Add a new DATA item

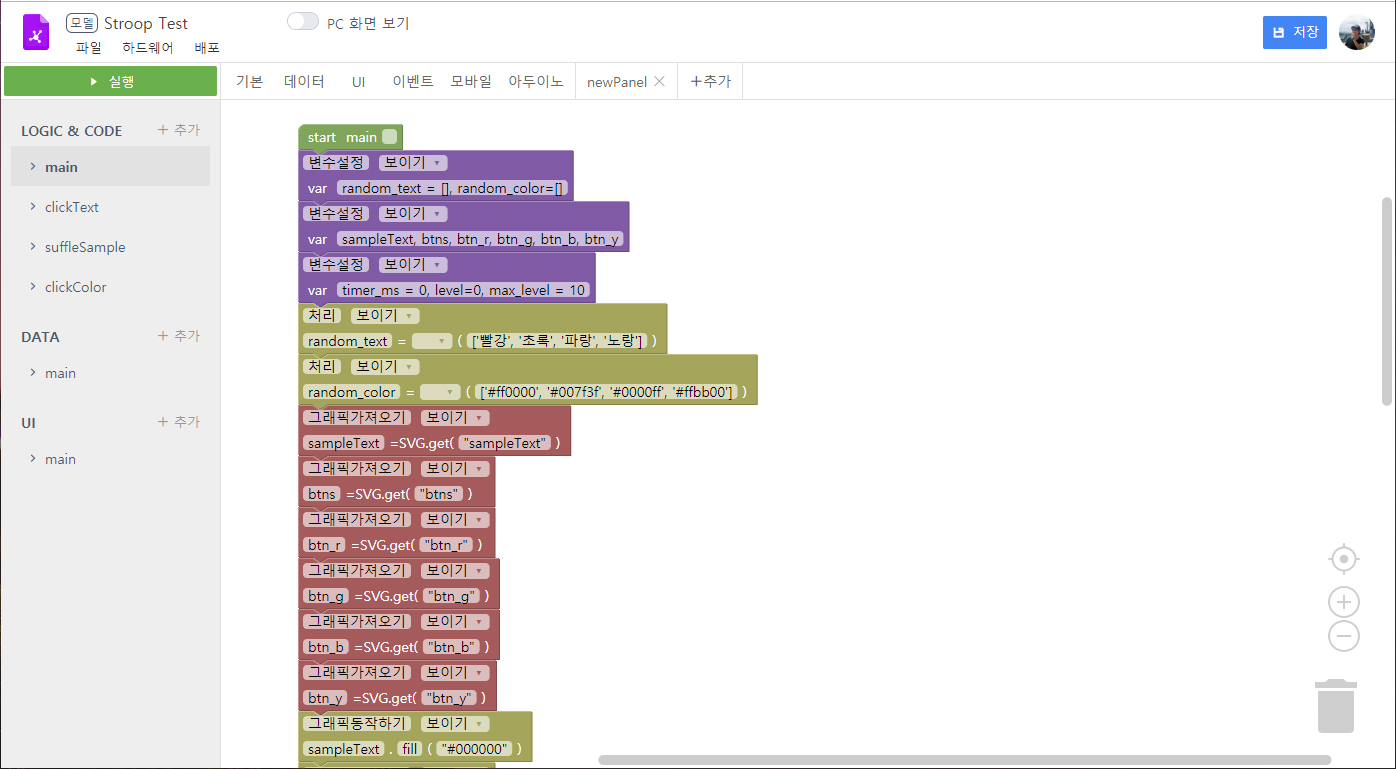(x=179, y=336)
